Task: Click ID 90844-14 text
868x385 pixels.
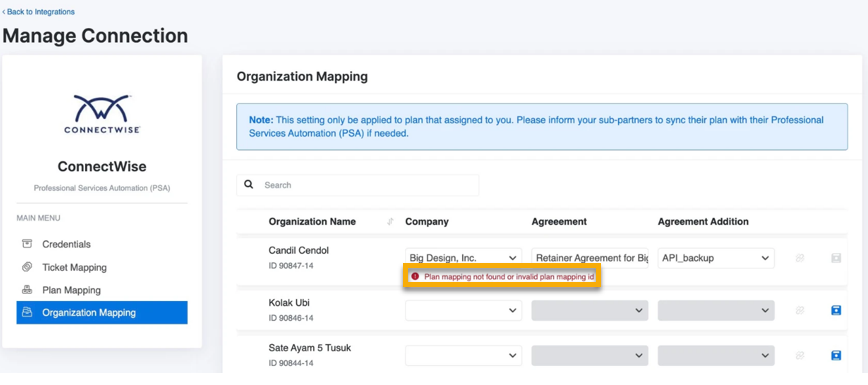Action: (291, 363)
